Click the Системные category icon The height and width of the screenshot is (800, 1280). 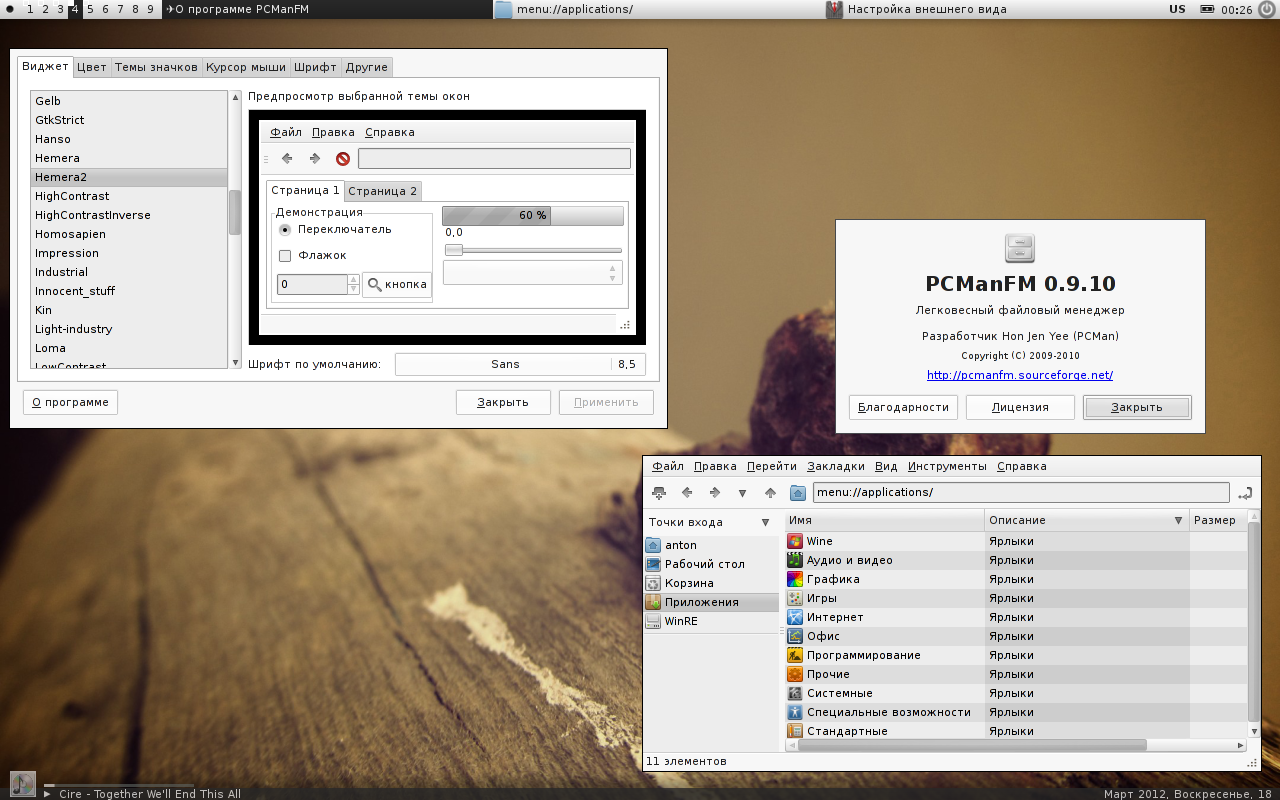[x=795, y=693]
